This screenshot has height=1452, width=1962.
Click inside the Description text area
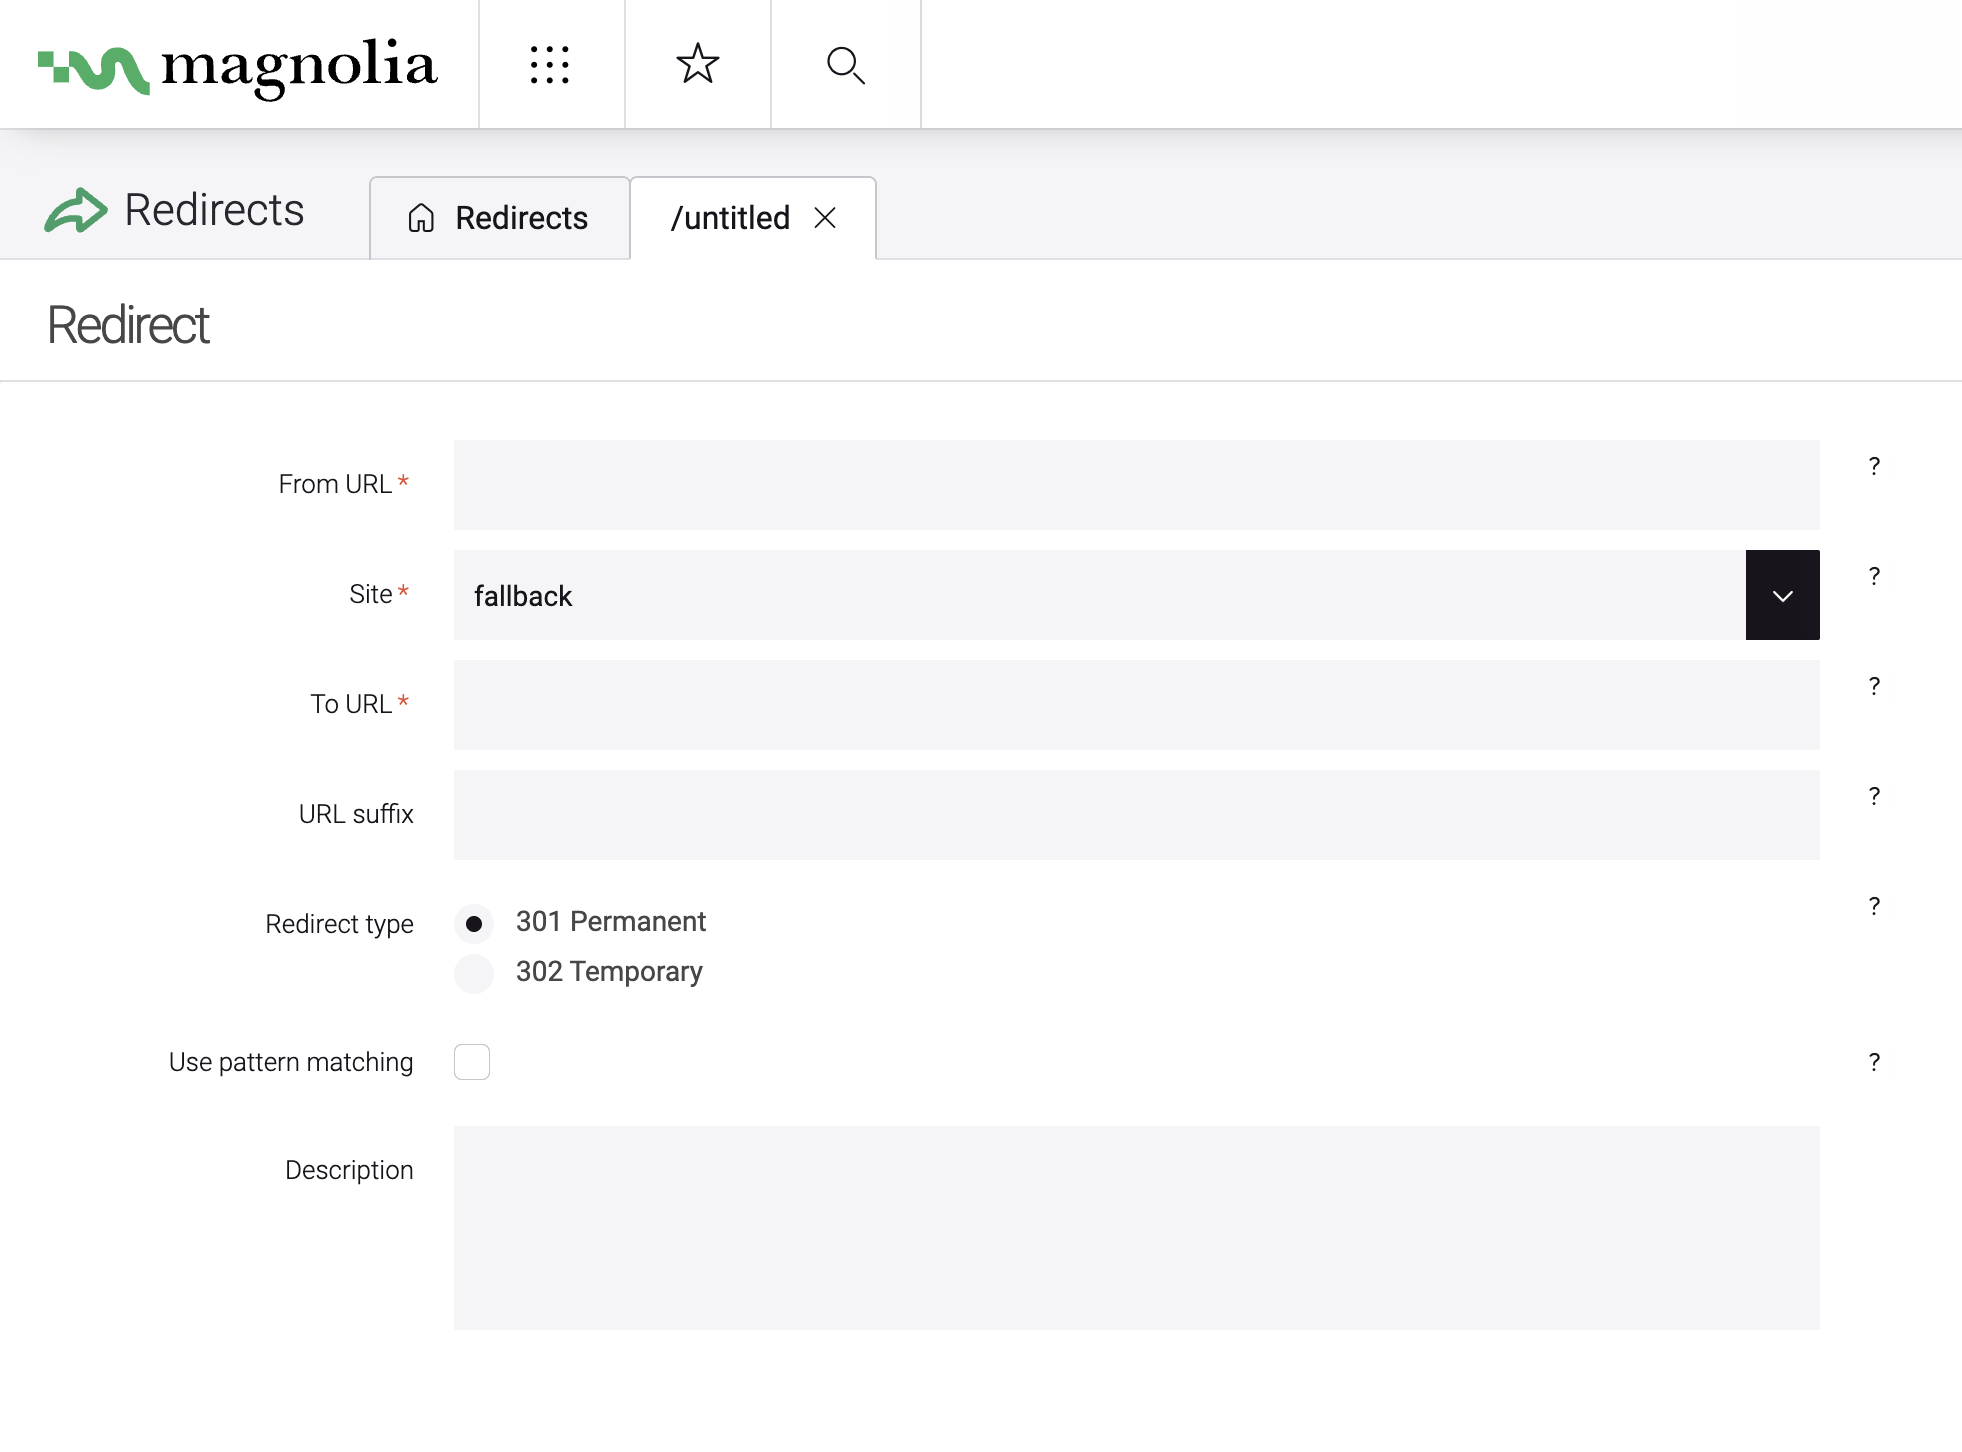(x=1136, y=1228)
